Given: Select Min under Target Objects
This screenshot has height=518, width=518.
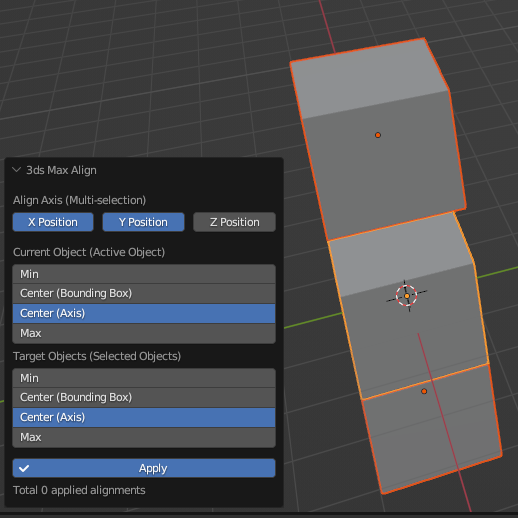Looking at the screenshot, I should click(x=144, y=378).
